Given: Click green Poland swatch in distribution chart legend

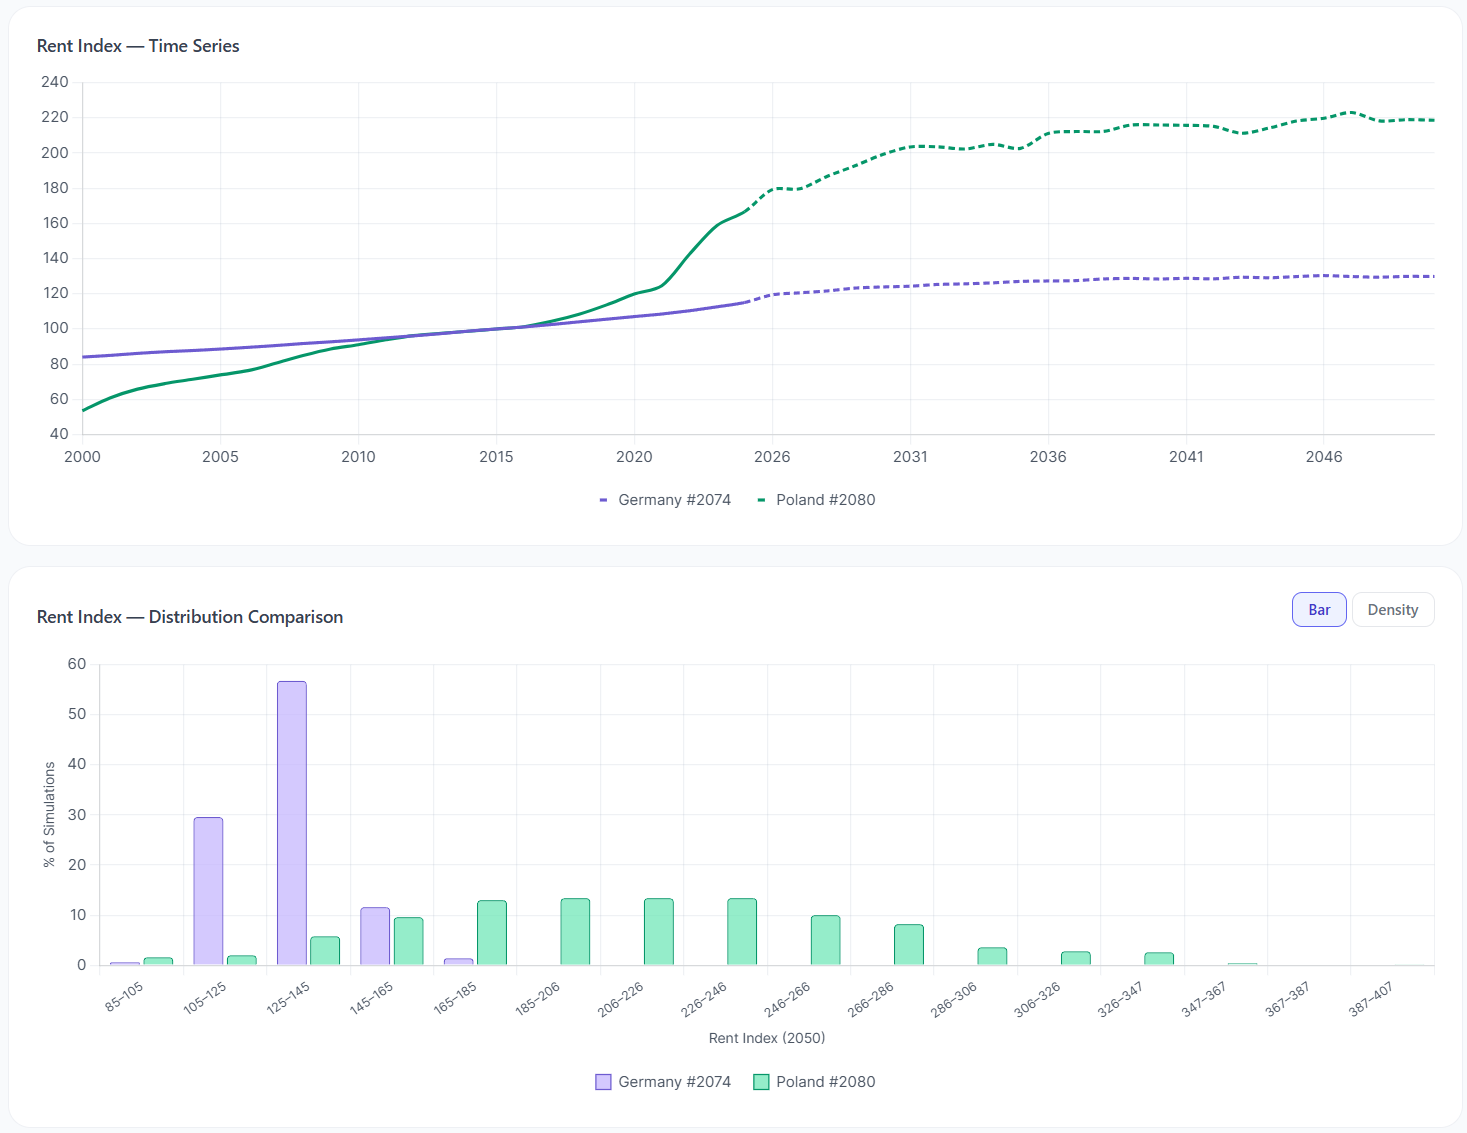Looking at the screenshot, I should 761,1082.
